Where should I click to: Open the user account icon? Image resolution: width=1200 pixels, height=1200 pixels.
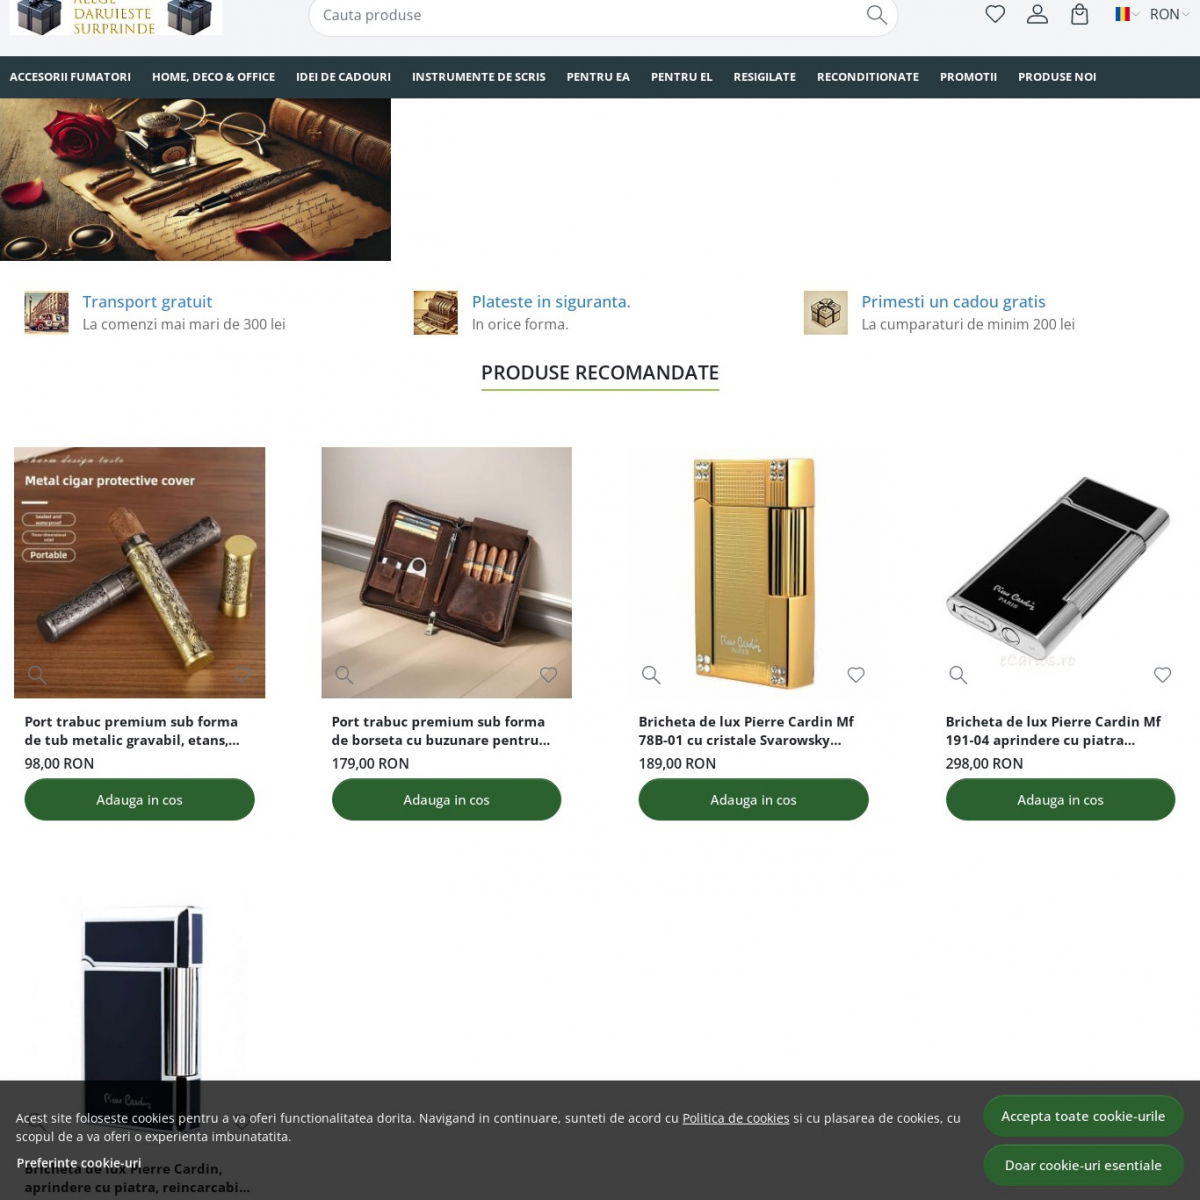[x=1037, y=14]
